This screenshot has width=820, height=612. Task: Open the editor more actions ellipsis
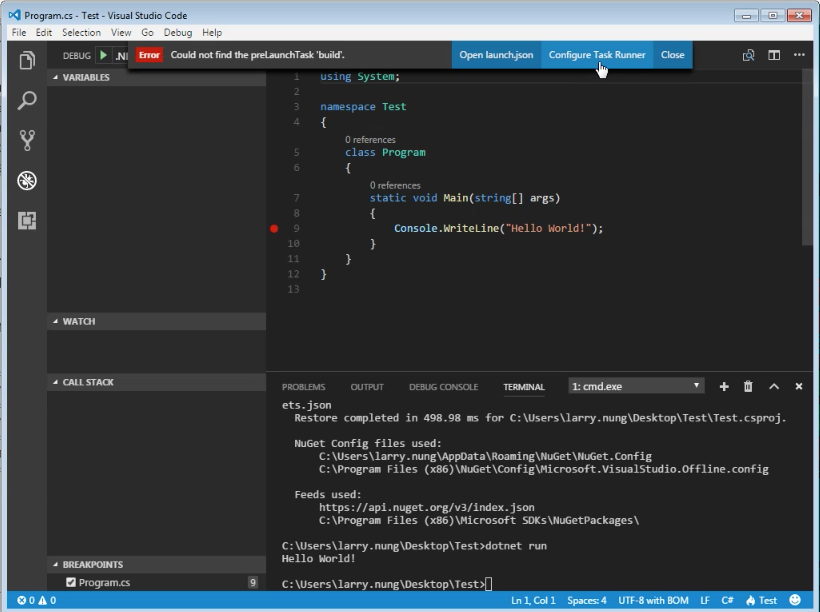(x=799, y=54)
